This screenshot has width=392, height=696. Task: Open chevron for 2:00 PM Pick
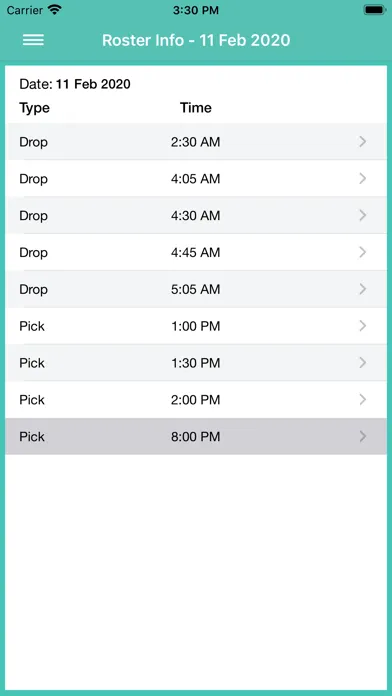coord(363,400)
